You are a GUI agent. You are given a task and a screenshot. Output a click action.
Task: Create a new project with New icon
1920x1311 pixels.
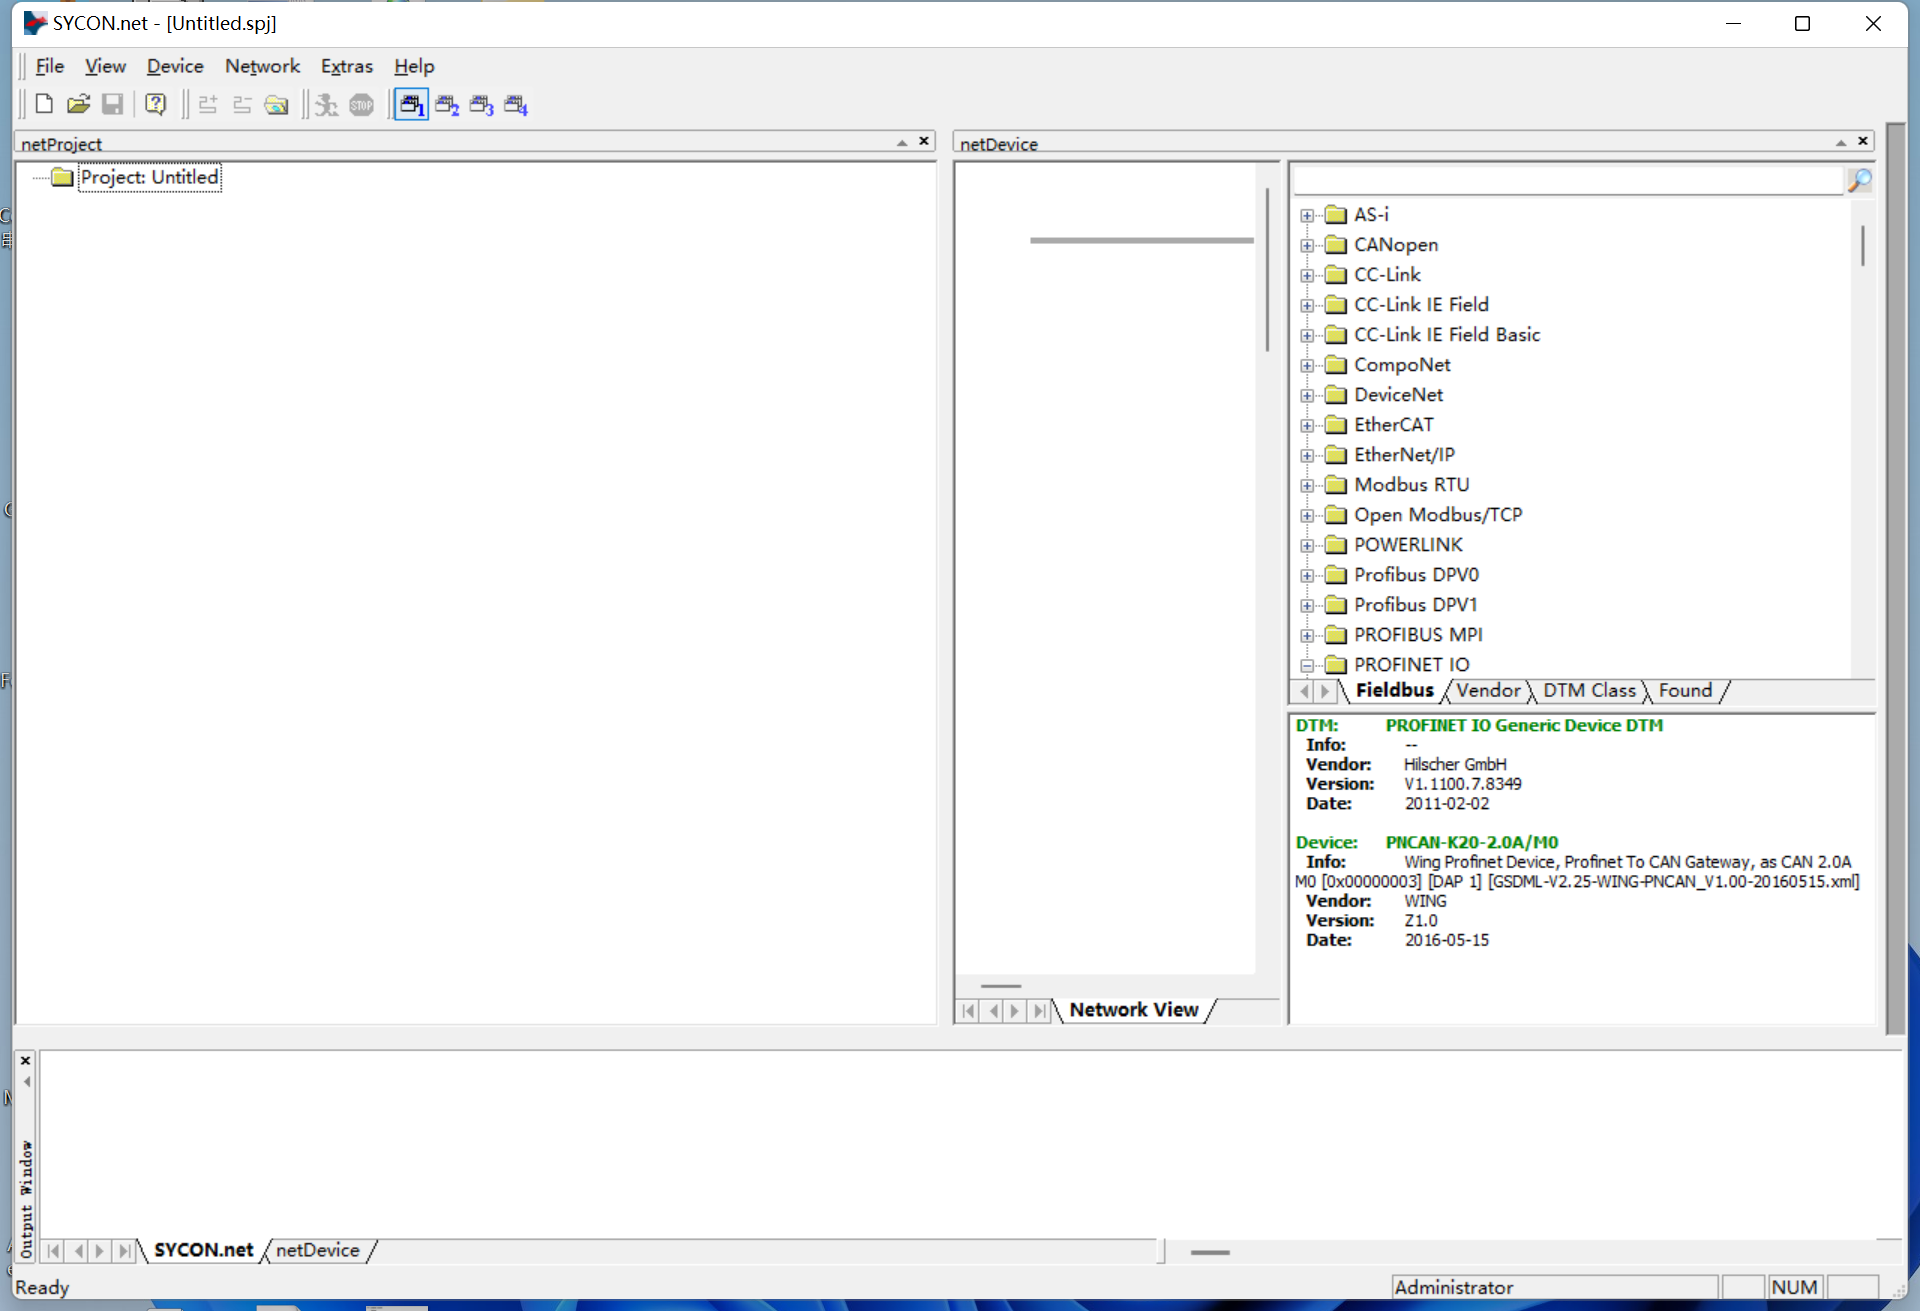44,104
